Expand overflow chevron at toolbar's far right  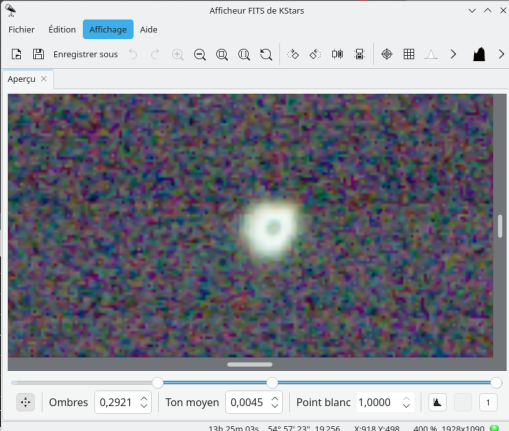501,54
